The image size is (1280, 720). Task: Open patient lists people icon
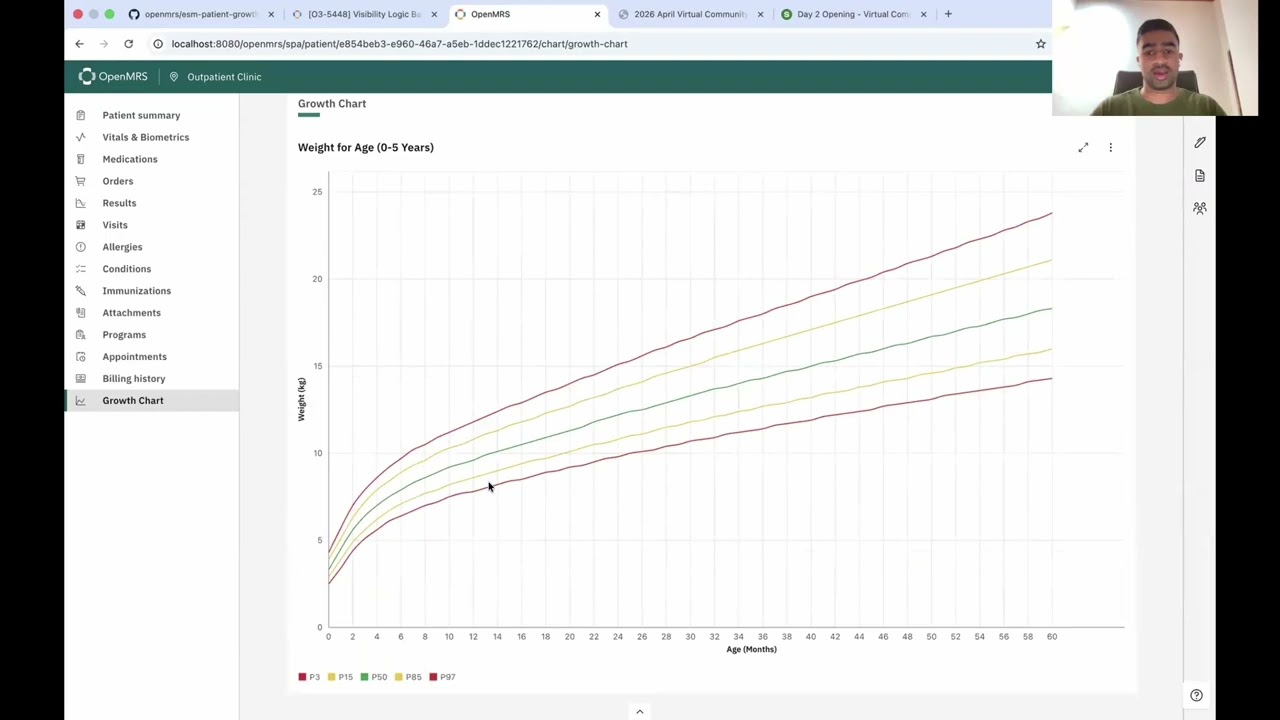pyautogui.click(x=1200, y=208)
